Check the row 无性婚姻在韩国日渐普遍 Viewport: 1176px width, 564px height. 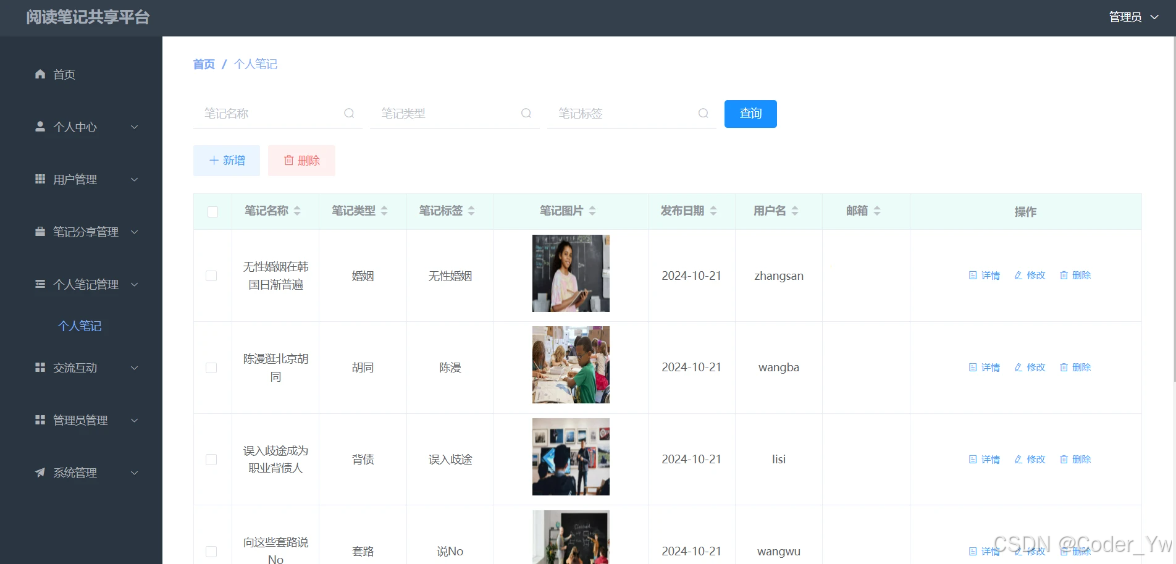tap(212, 276)
